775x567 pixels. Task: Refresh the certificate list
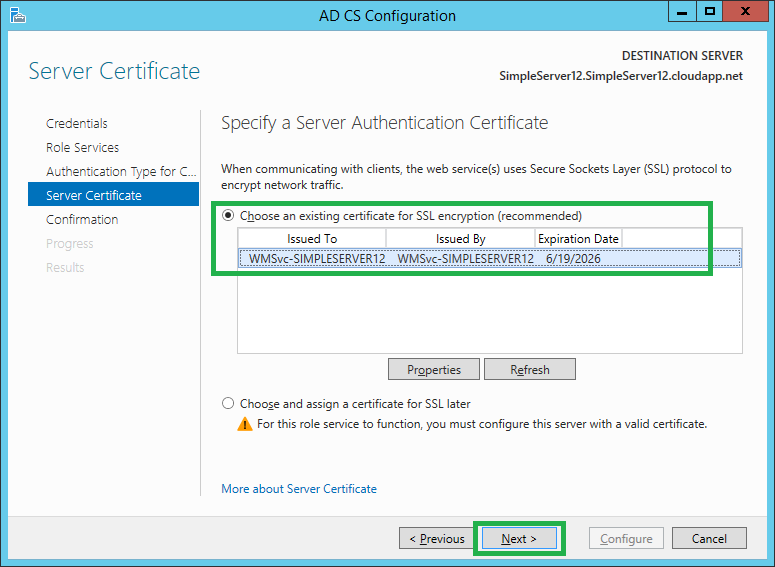[530, 369]
